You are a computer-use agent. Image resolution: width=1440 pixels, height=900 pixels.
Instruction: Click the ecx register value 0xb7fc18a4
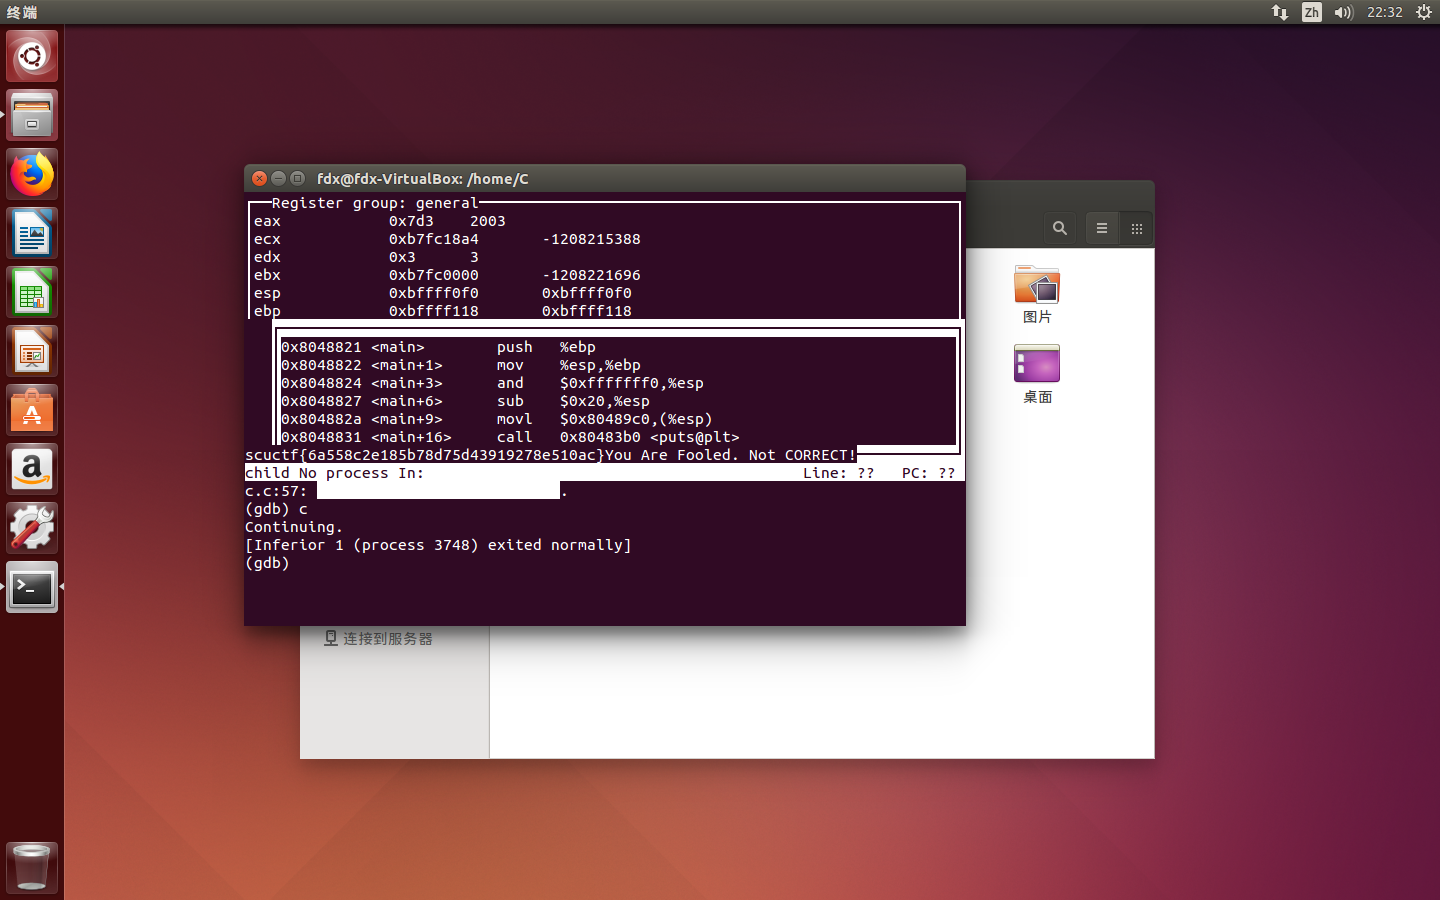coord(434,239)
